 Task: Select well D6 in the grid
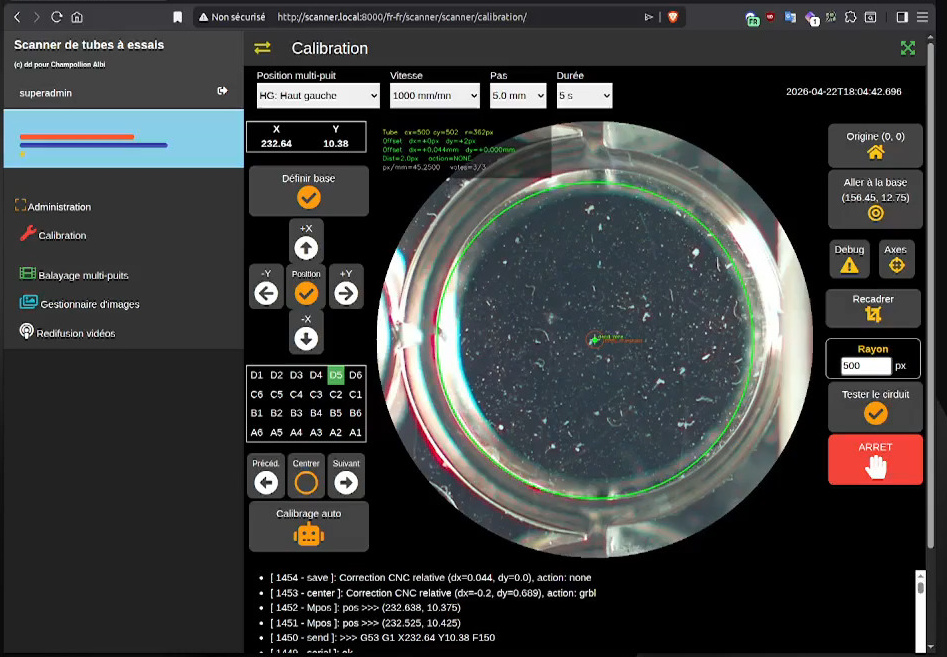(356, 375)
